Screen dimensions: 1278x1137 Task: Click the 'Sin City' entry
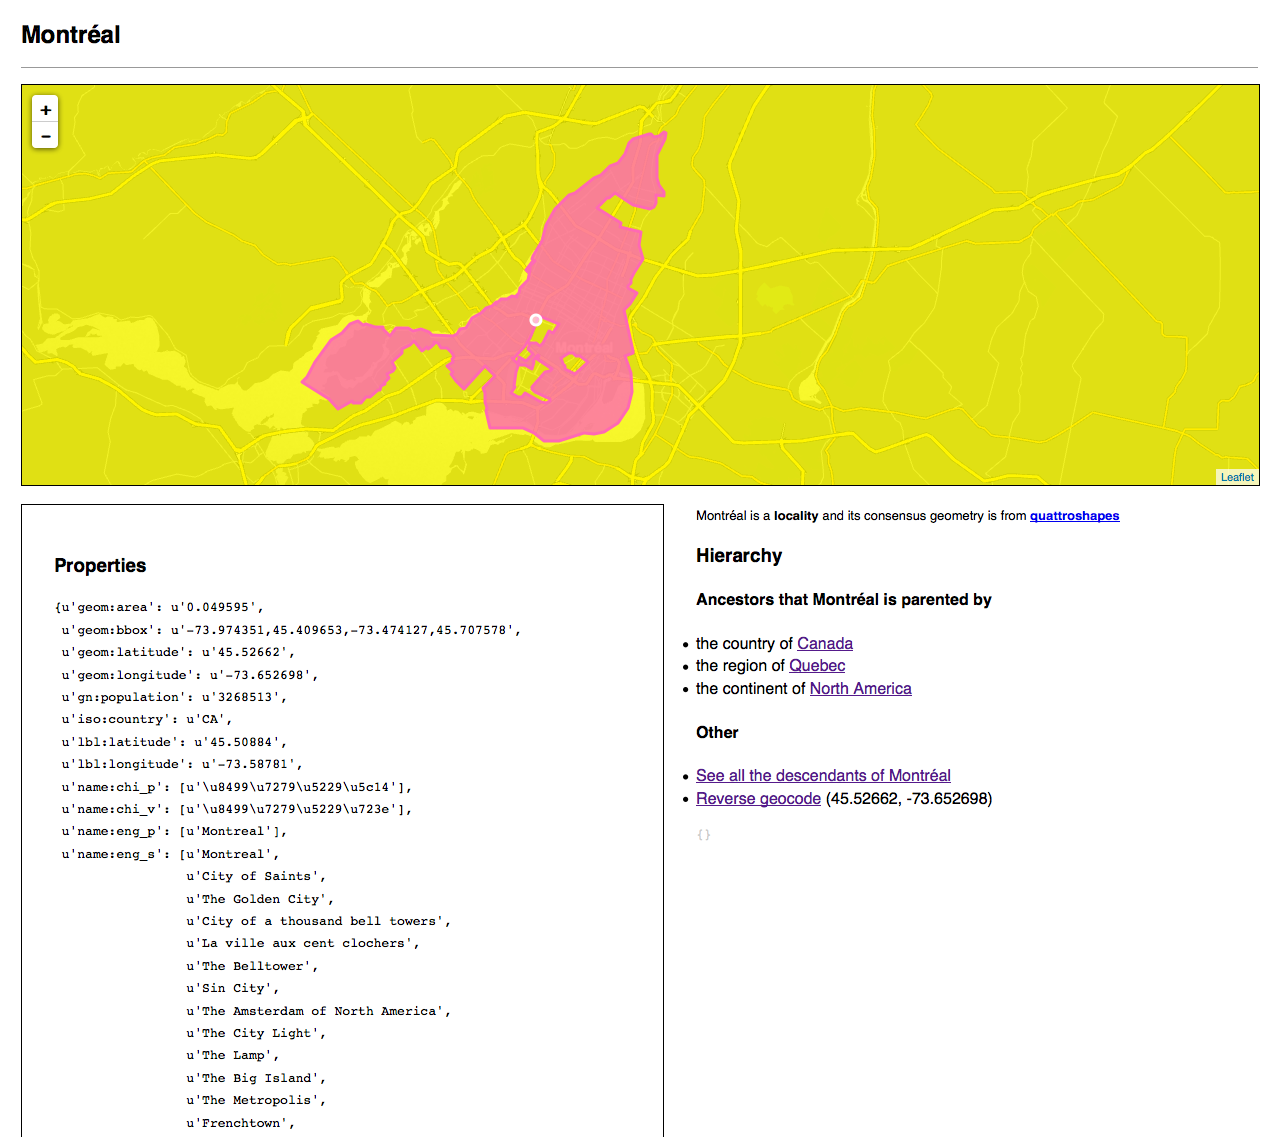pyautogui.click(x=232, y=988)
